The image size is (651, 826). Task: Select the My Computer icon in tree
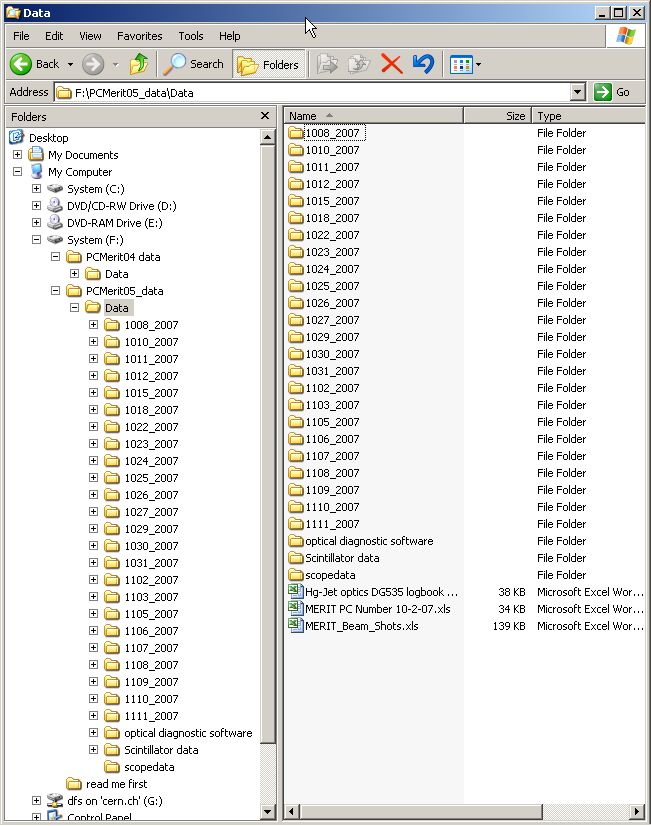(x=36, y=171)
